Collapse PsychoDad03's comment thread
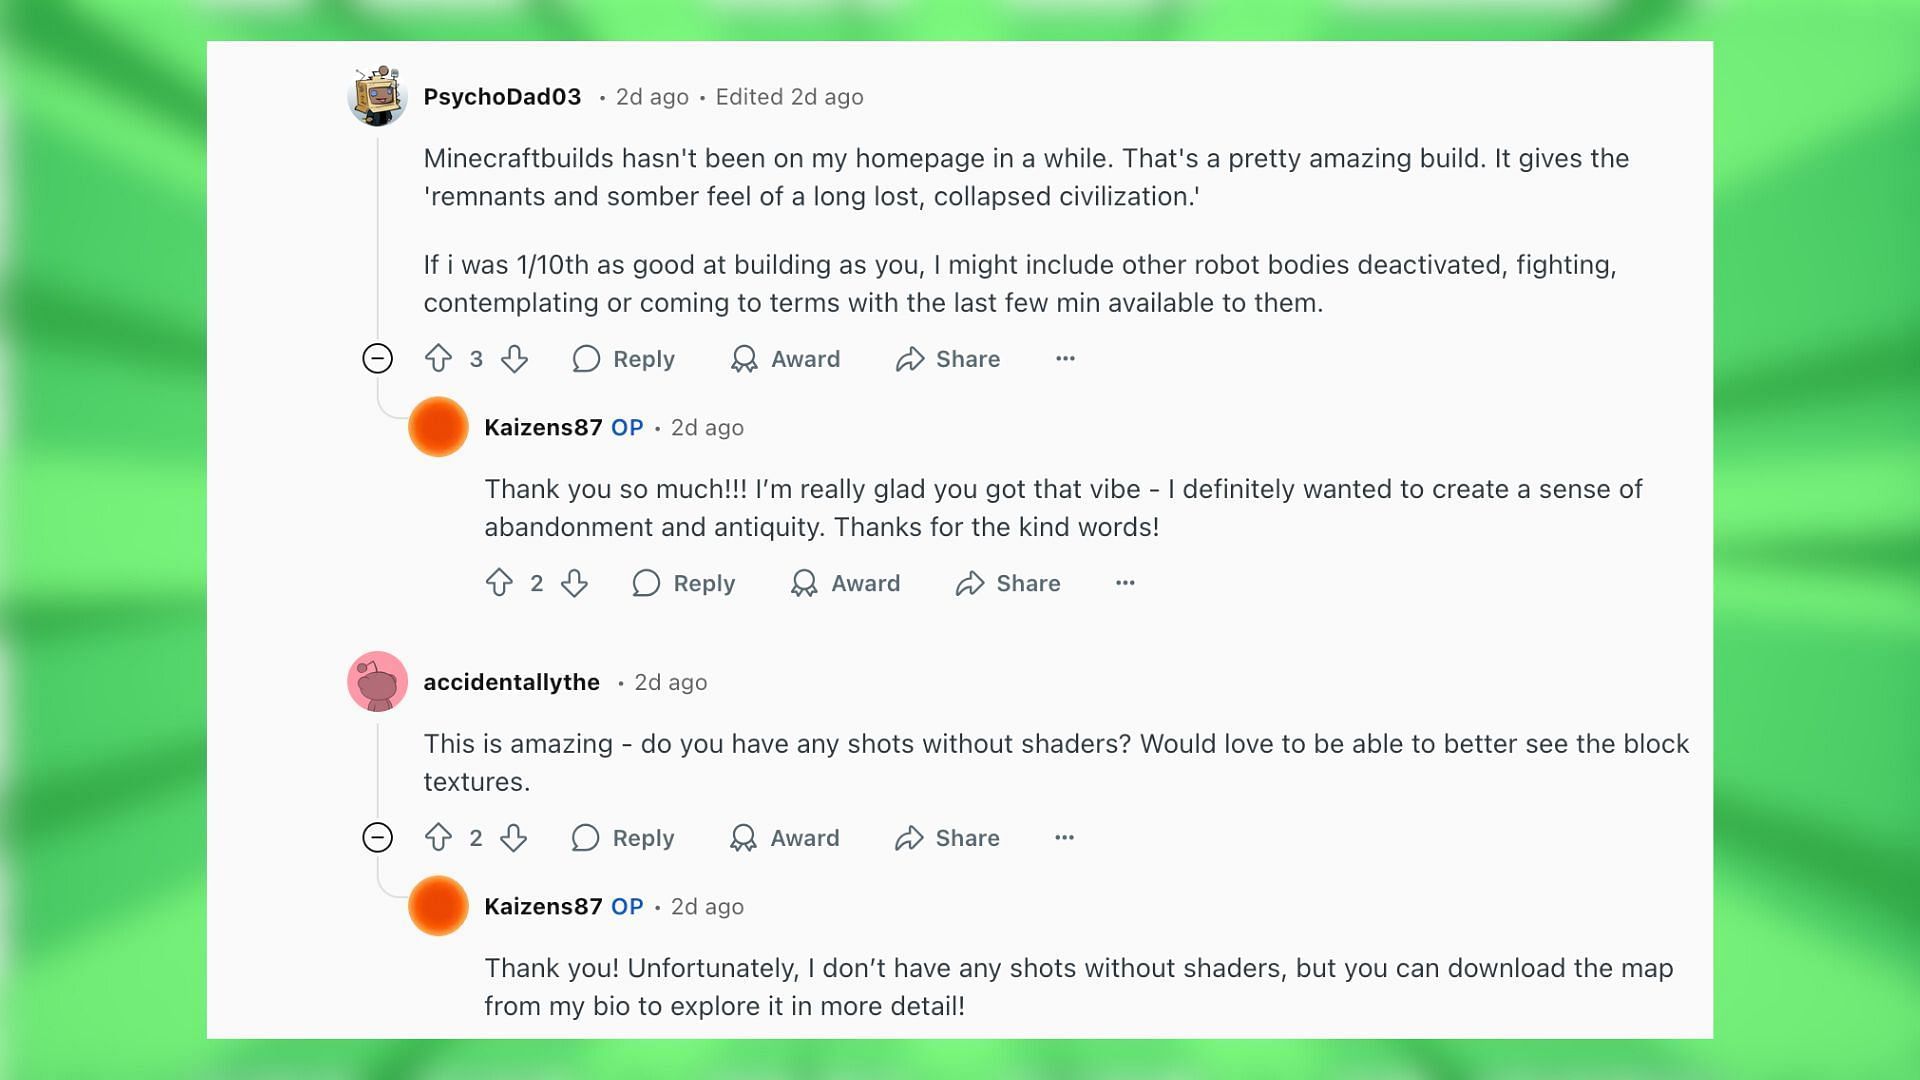 click(x=377, y=357)
